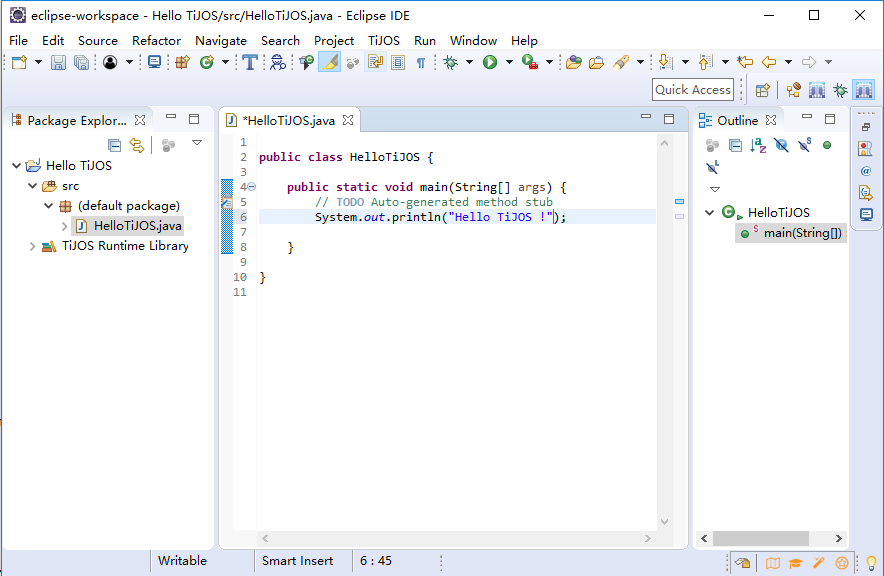Open the File menu

(19, 41)
